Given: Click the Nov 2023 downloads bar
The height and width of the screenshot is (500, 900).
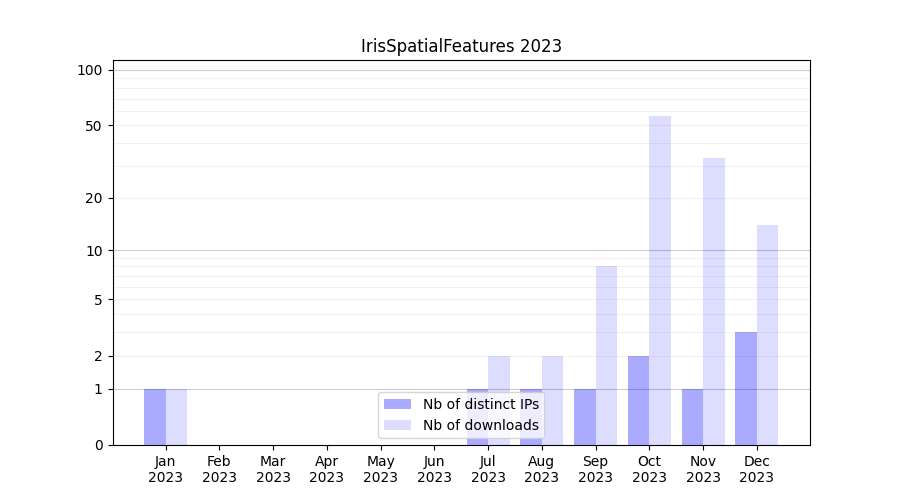Looking at the screenshot, I should click(x=714, y=300).
